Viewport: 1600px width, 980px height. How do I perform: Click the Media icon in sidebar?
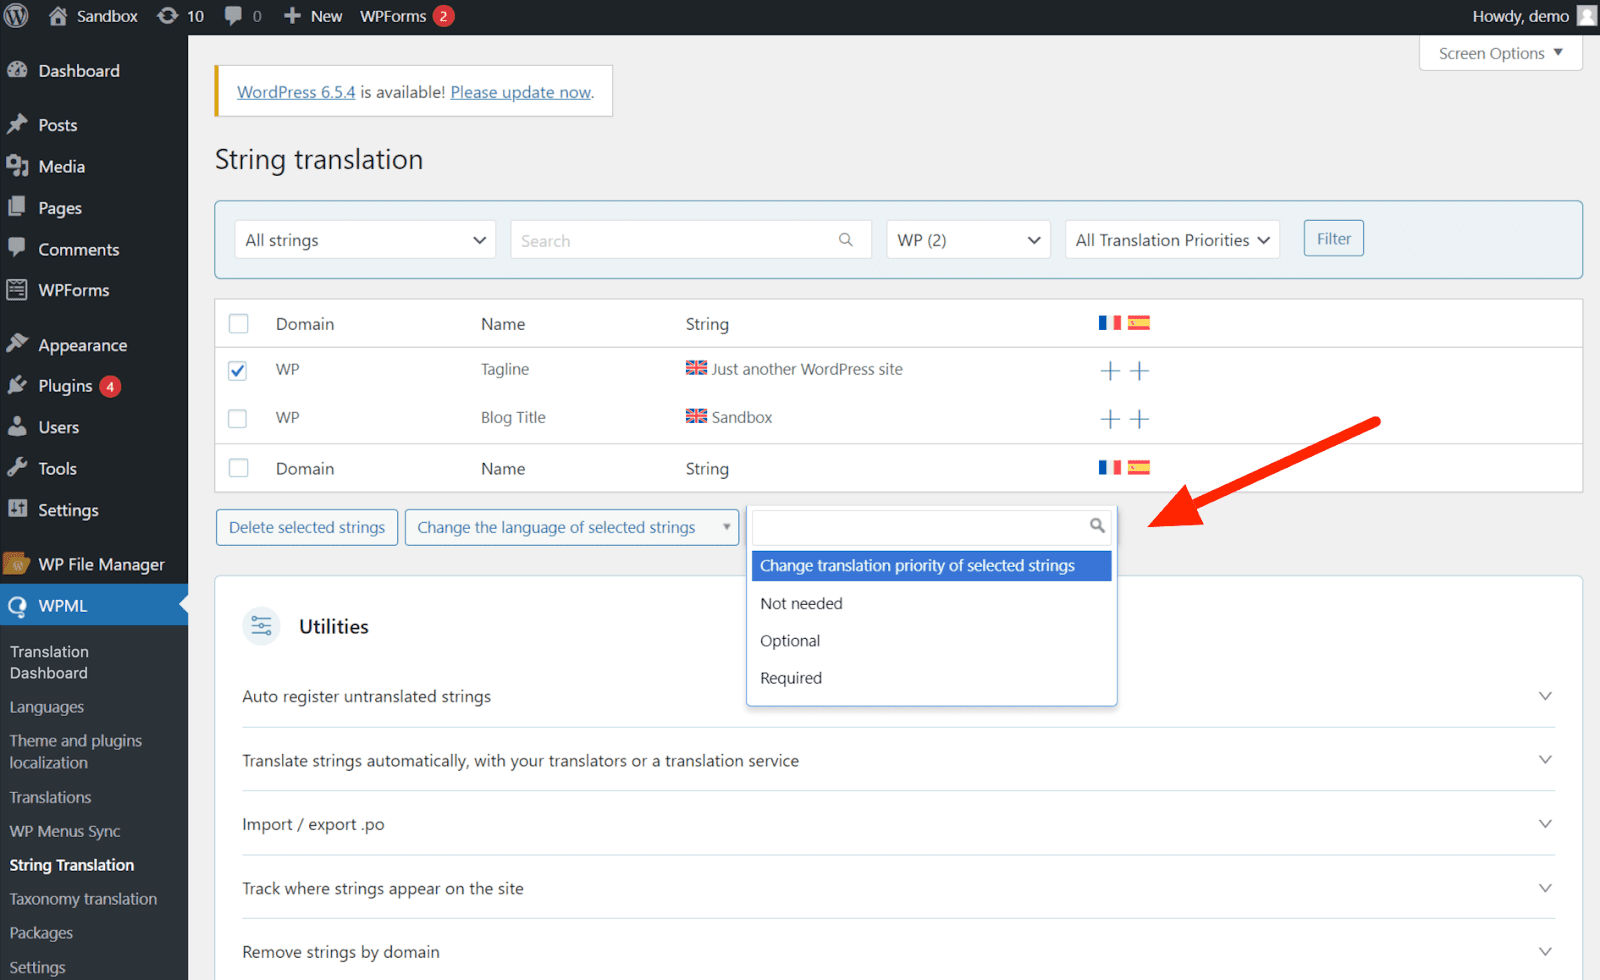(17, 166)
